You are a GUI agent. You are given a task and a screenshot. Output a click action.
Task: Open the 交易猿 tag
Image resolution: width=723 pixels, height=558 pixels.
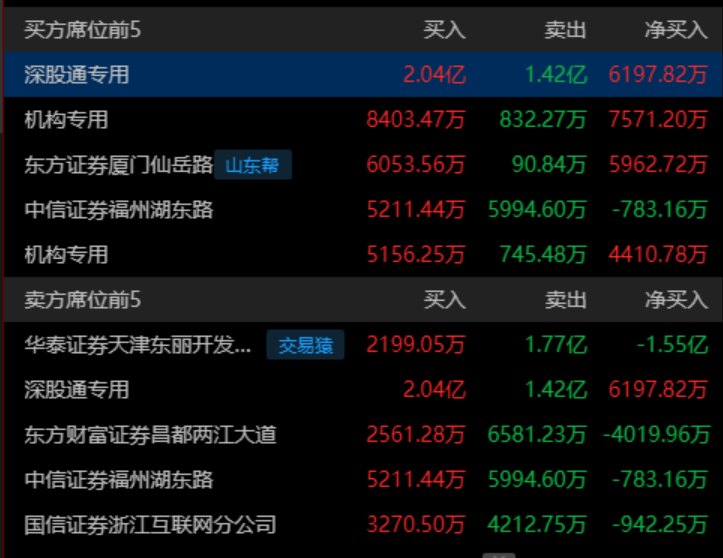tap(305, 344)
